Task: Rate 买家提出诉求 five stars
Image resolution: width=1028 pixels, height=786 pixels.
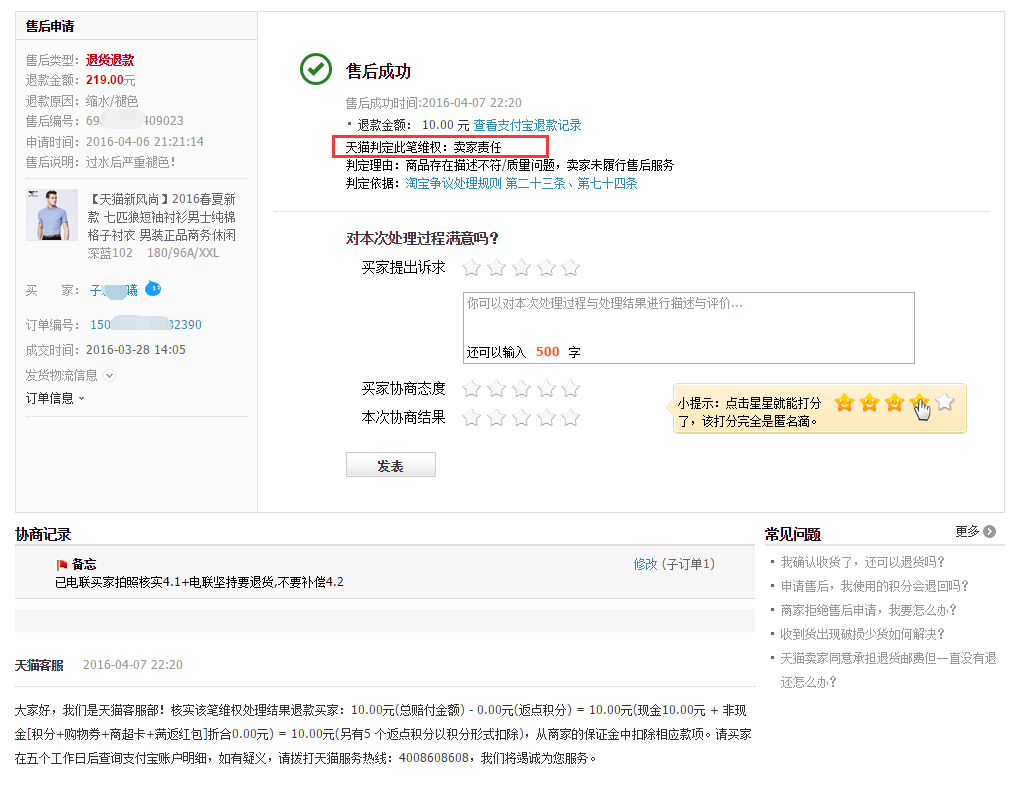Action: (571, 267)
